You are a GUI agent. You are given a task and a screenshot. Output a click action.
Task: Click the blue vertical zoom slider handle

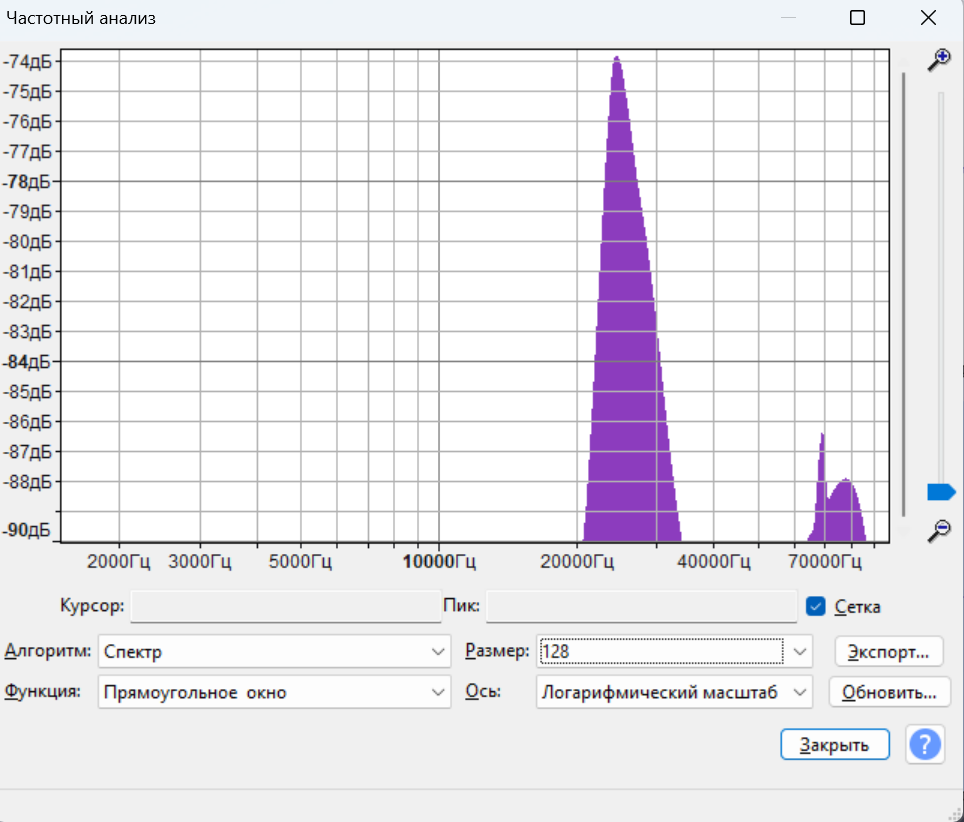[x=941, y=492]
